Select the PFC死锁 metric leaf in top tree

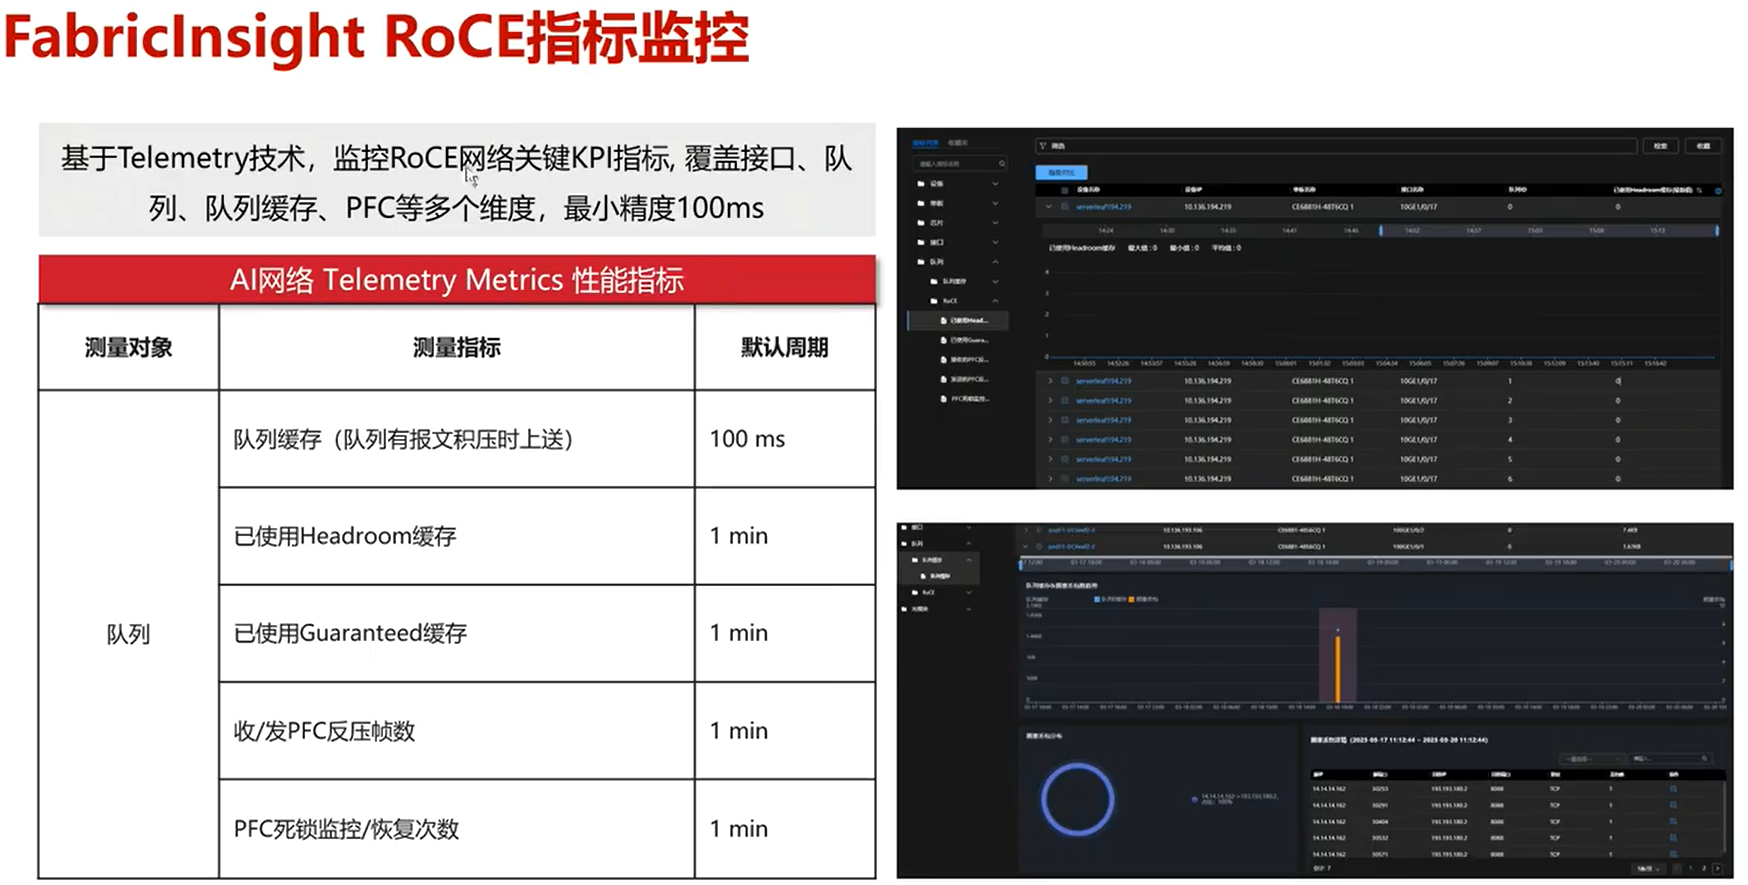966,398
